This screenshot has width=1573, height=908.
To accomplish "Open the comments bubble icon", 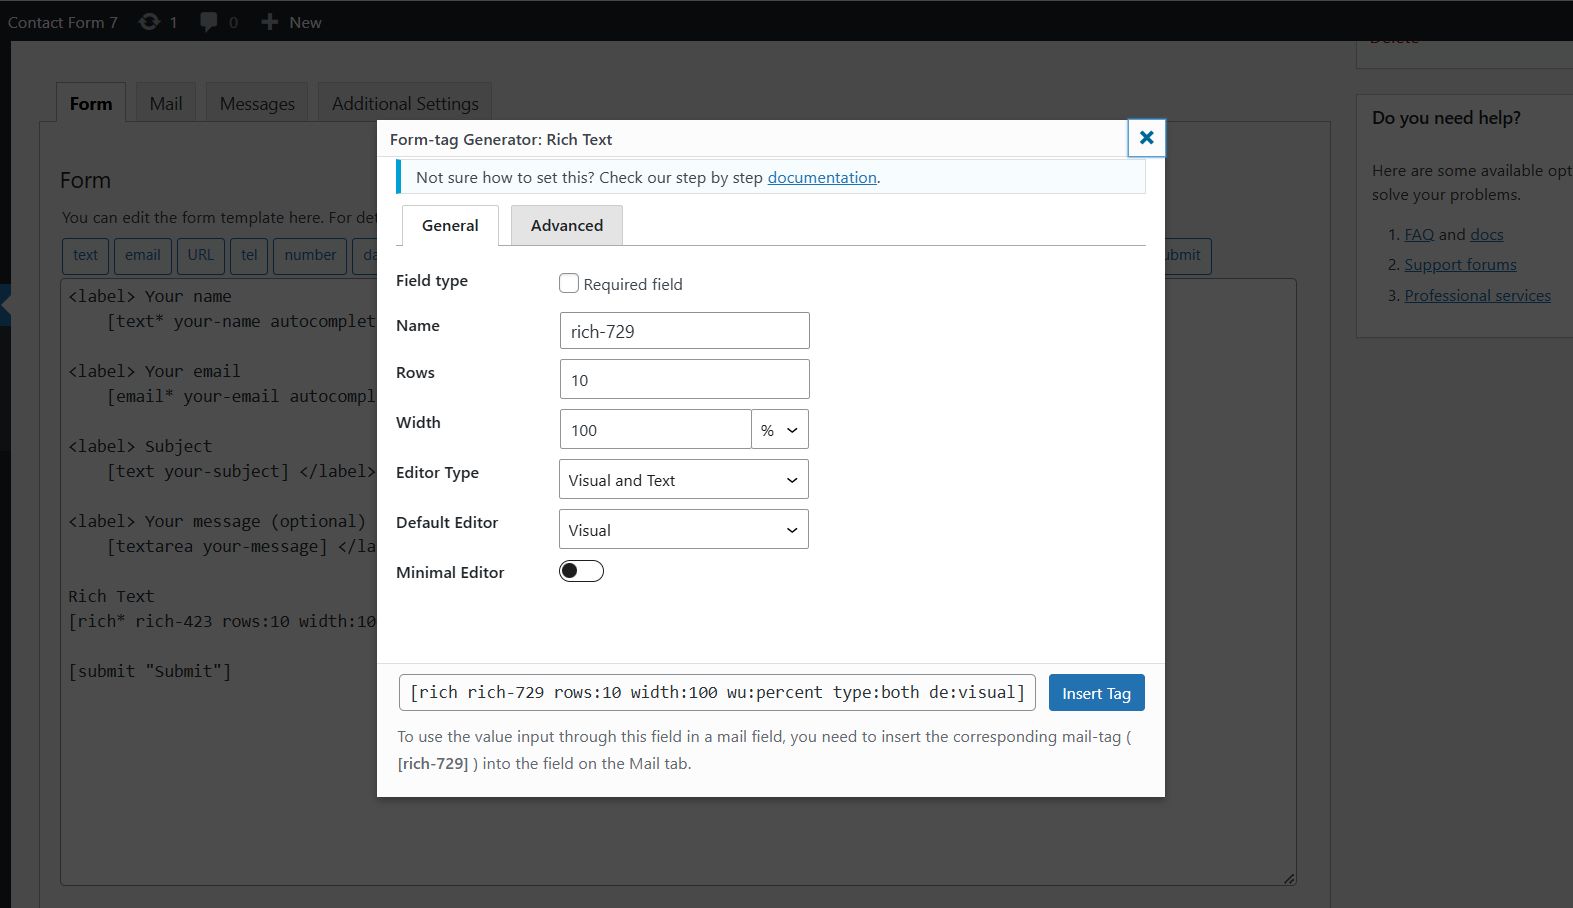I will [x=208, y=22].
